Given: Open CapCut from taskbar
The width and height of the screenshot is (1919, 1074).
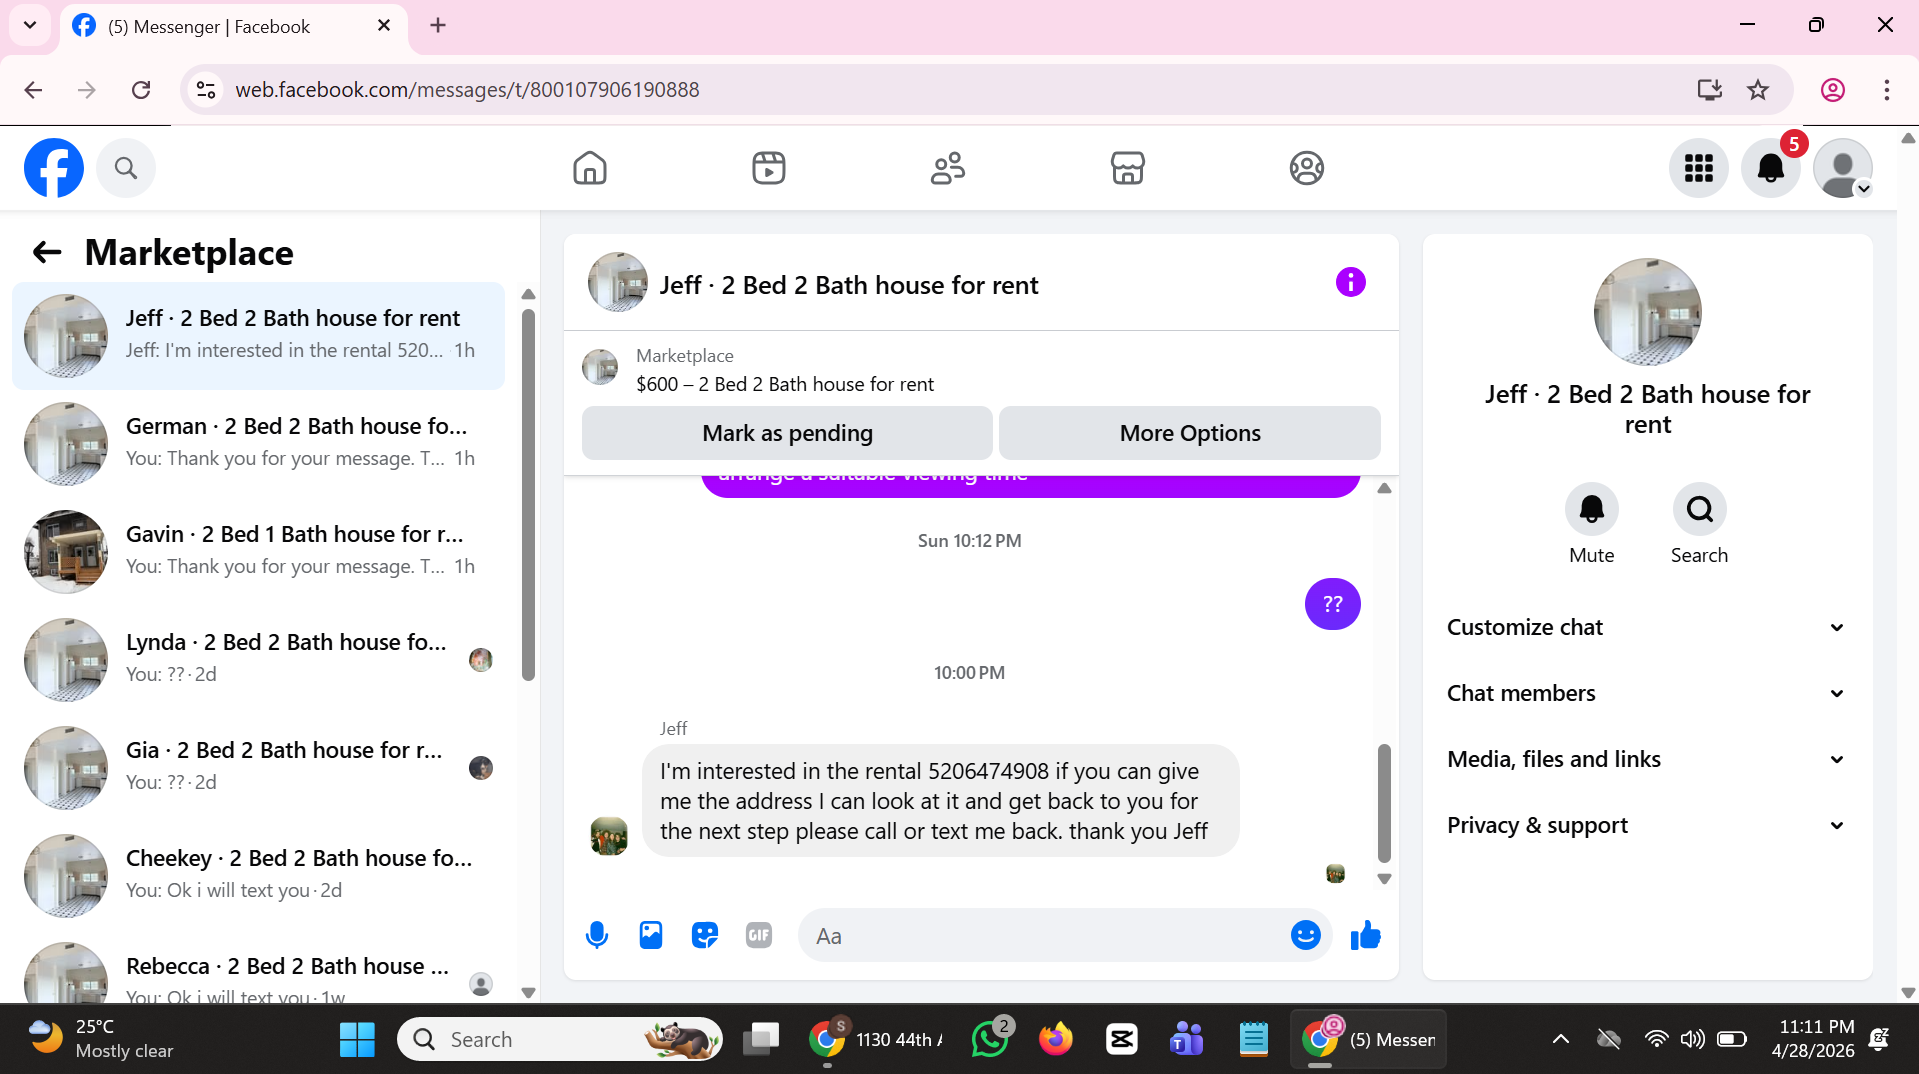Looking at the screenshot, I should point(1121,1040).
